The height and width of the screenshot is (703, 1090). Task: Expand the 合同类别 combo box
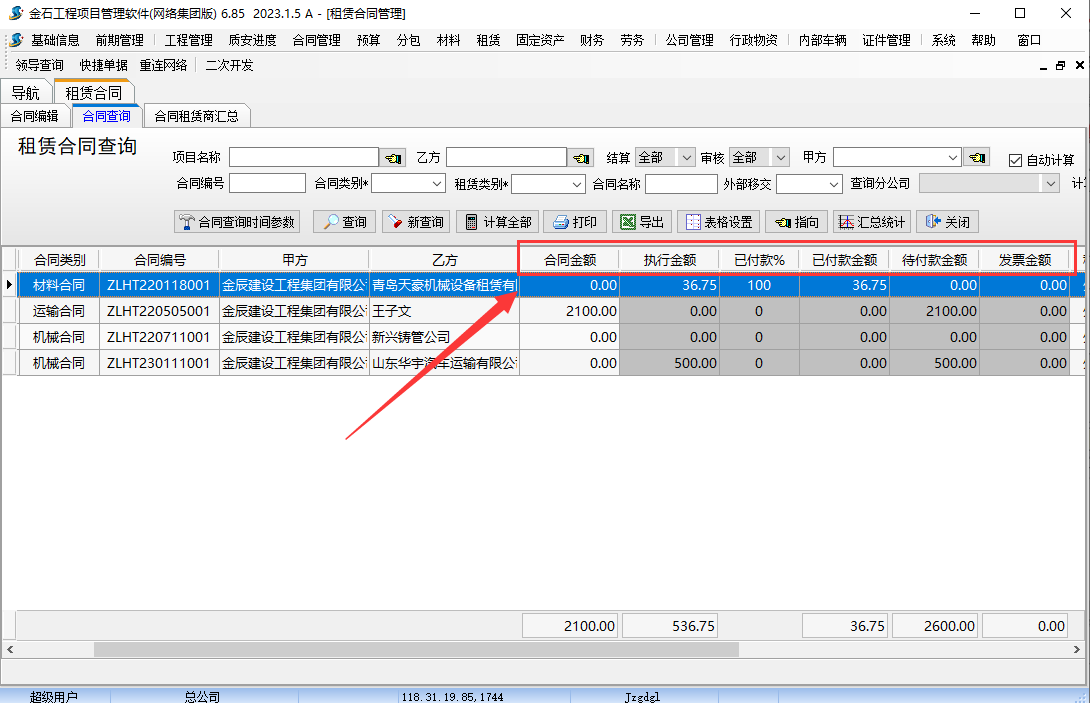click(x=437, y=184)
